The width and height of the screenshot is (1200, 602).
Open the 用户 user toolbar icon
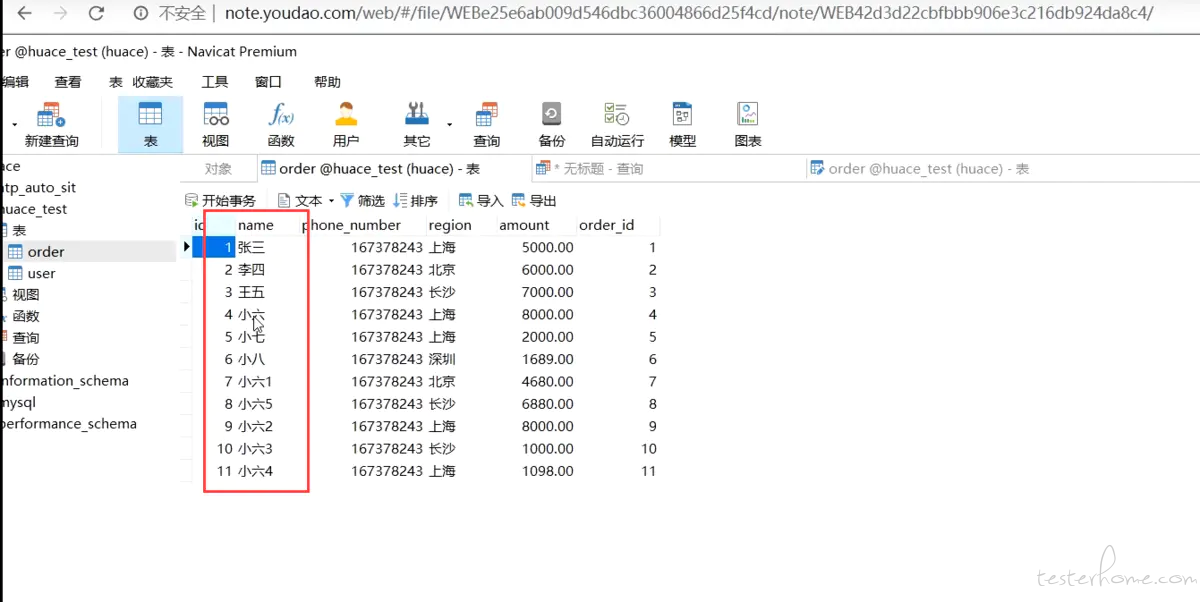click(346, 124)
